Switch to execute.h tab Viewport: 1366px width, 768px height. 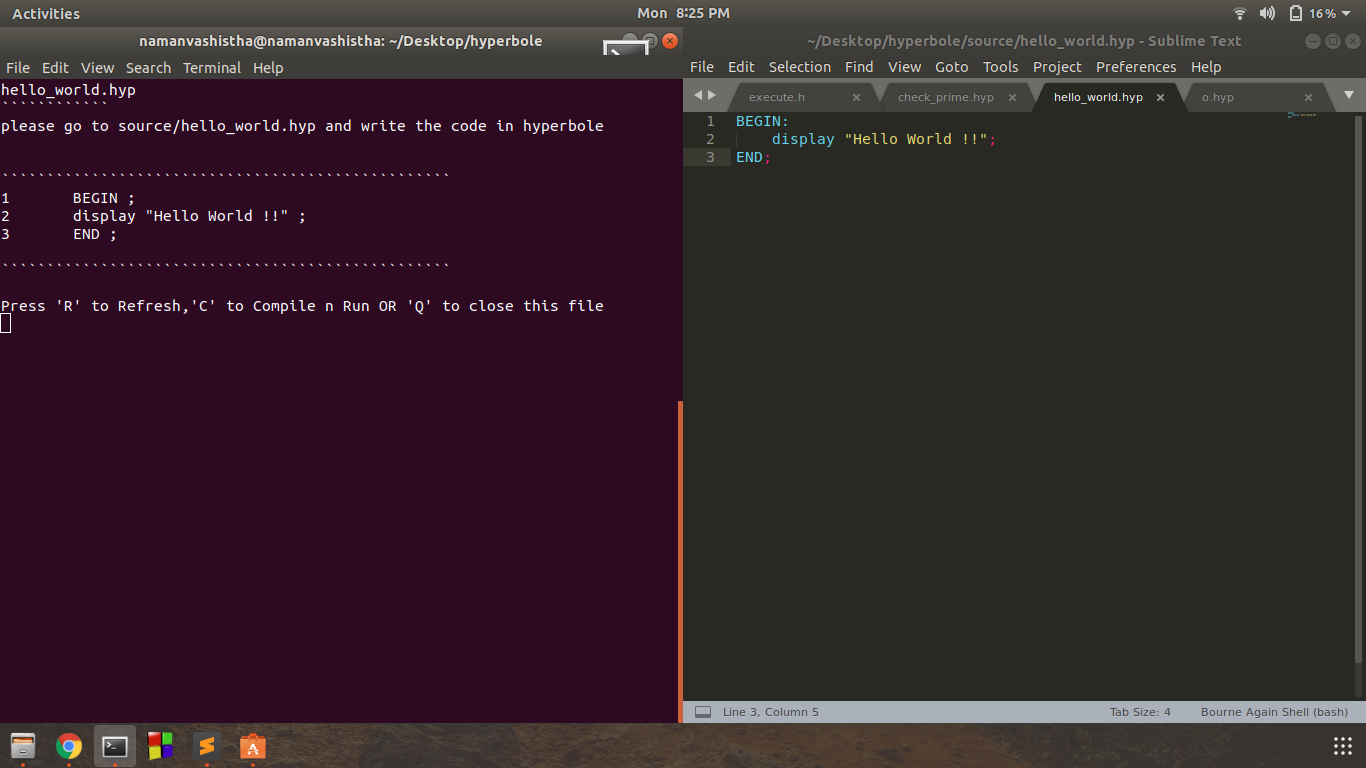777,97
